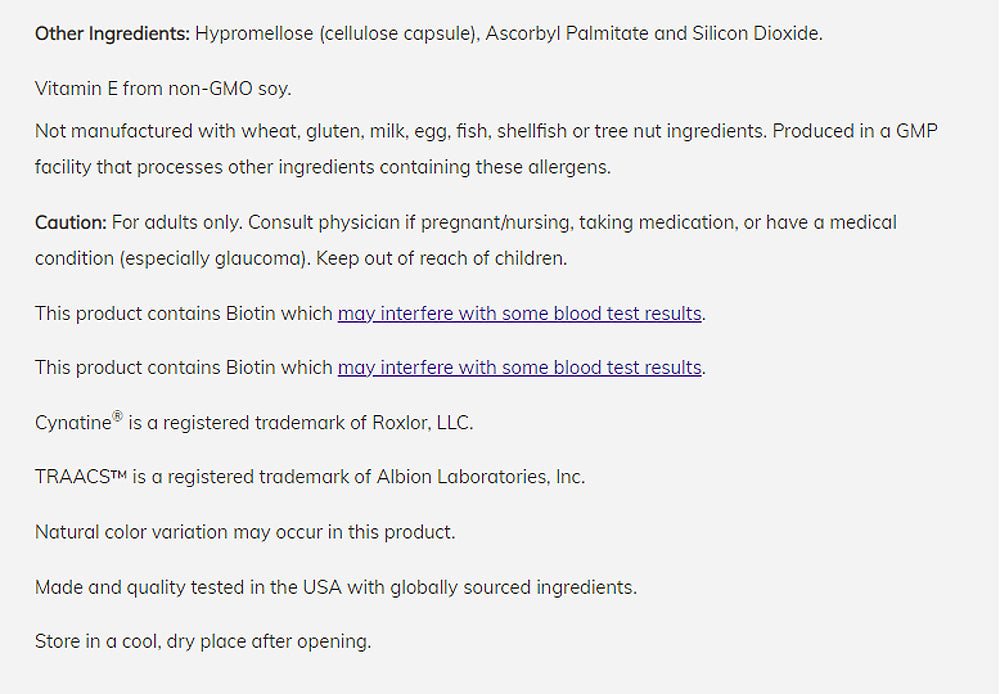
Task: Click the 'Albion Laboratories, Inc.' text
Action: coord(480,477)
